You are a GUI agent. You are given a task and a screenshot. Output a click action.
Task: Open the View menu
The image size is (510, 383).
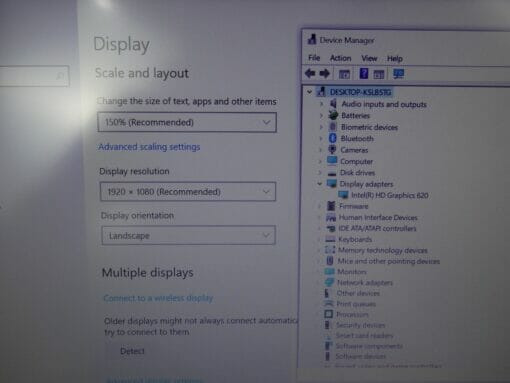(x=369, y=58)
